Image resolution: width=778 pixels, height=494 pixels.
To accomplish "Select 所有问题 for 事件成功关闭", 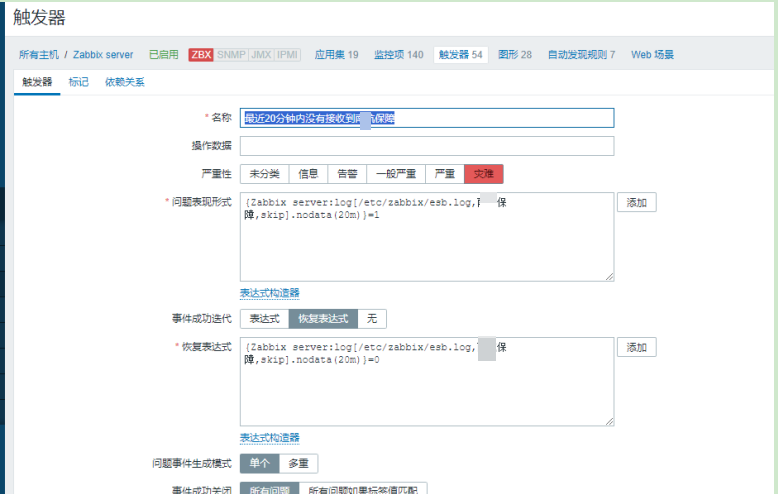I will [x=269, y=489].
